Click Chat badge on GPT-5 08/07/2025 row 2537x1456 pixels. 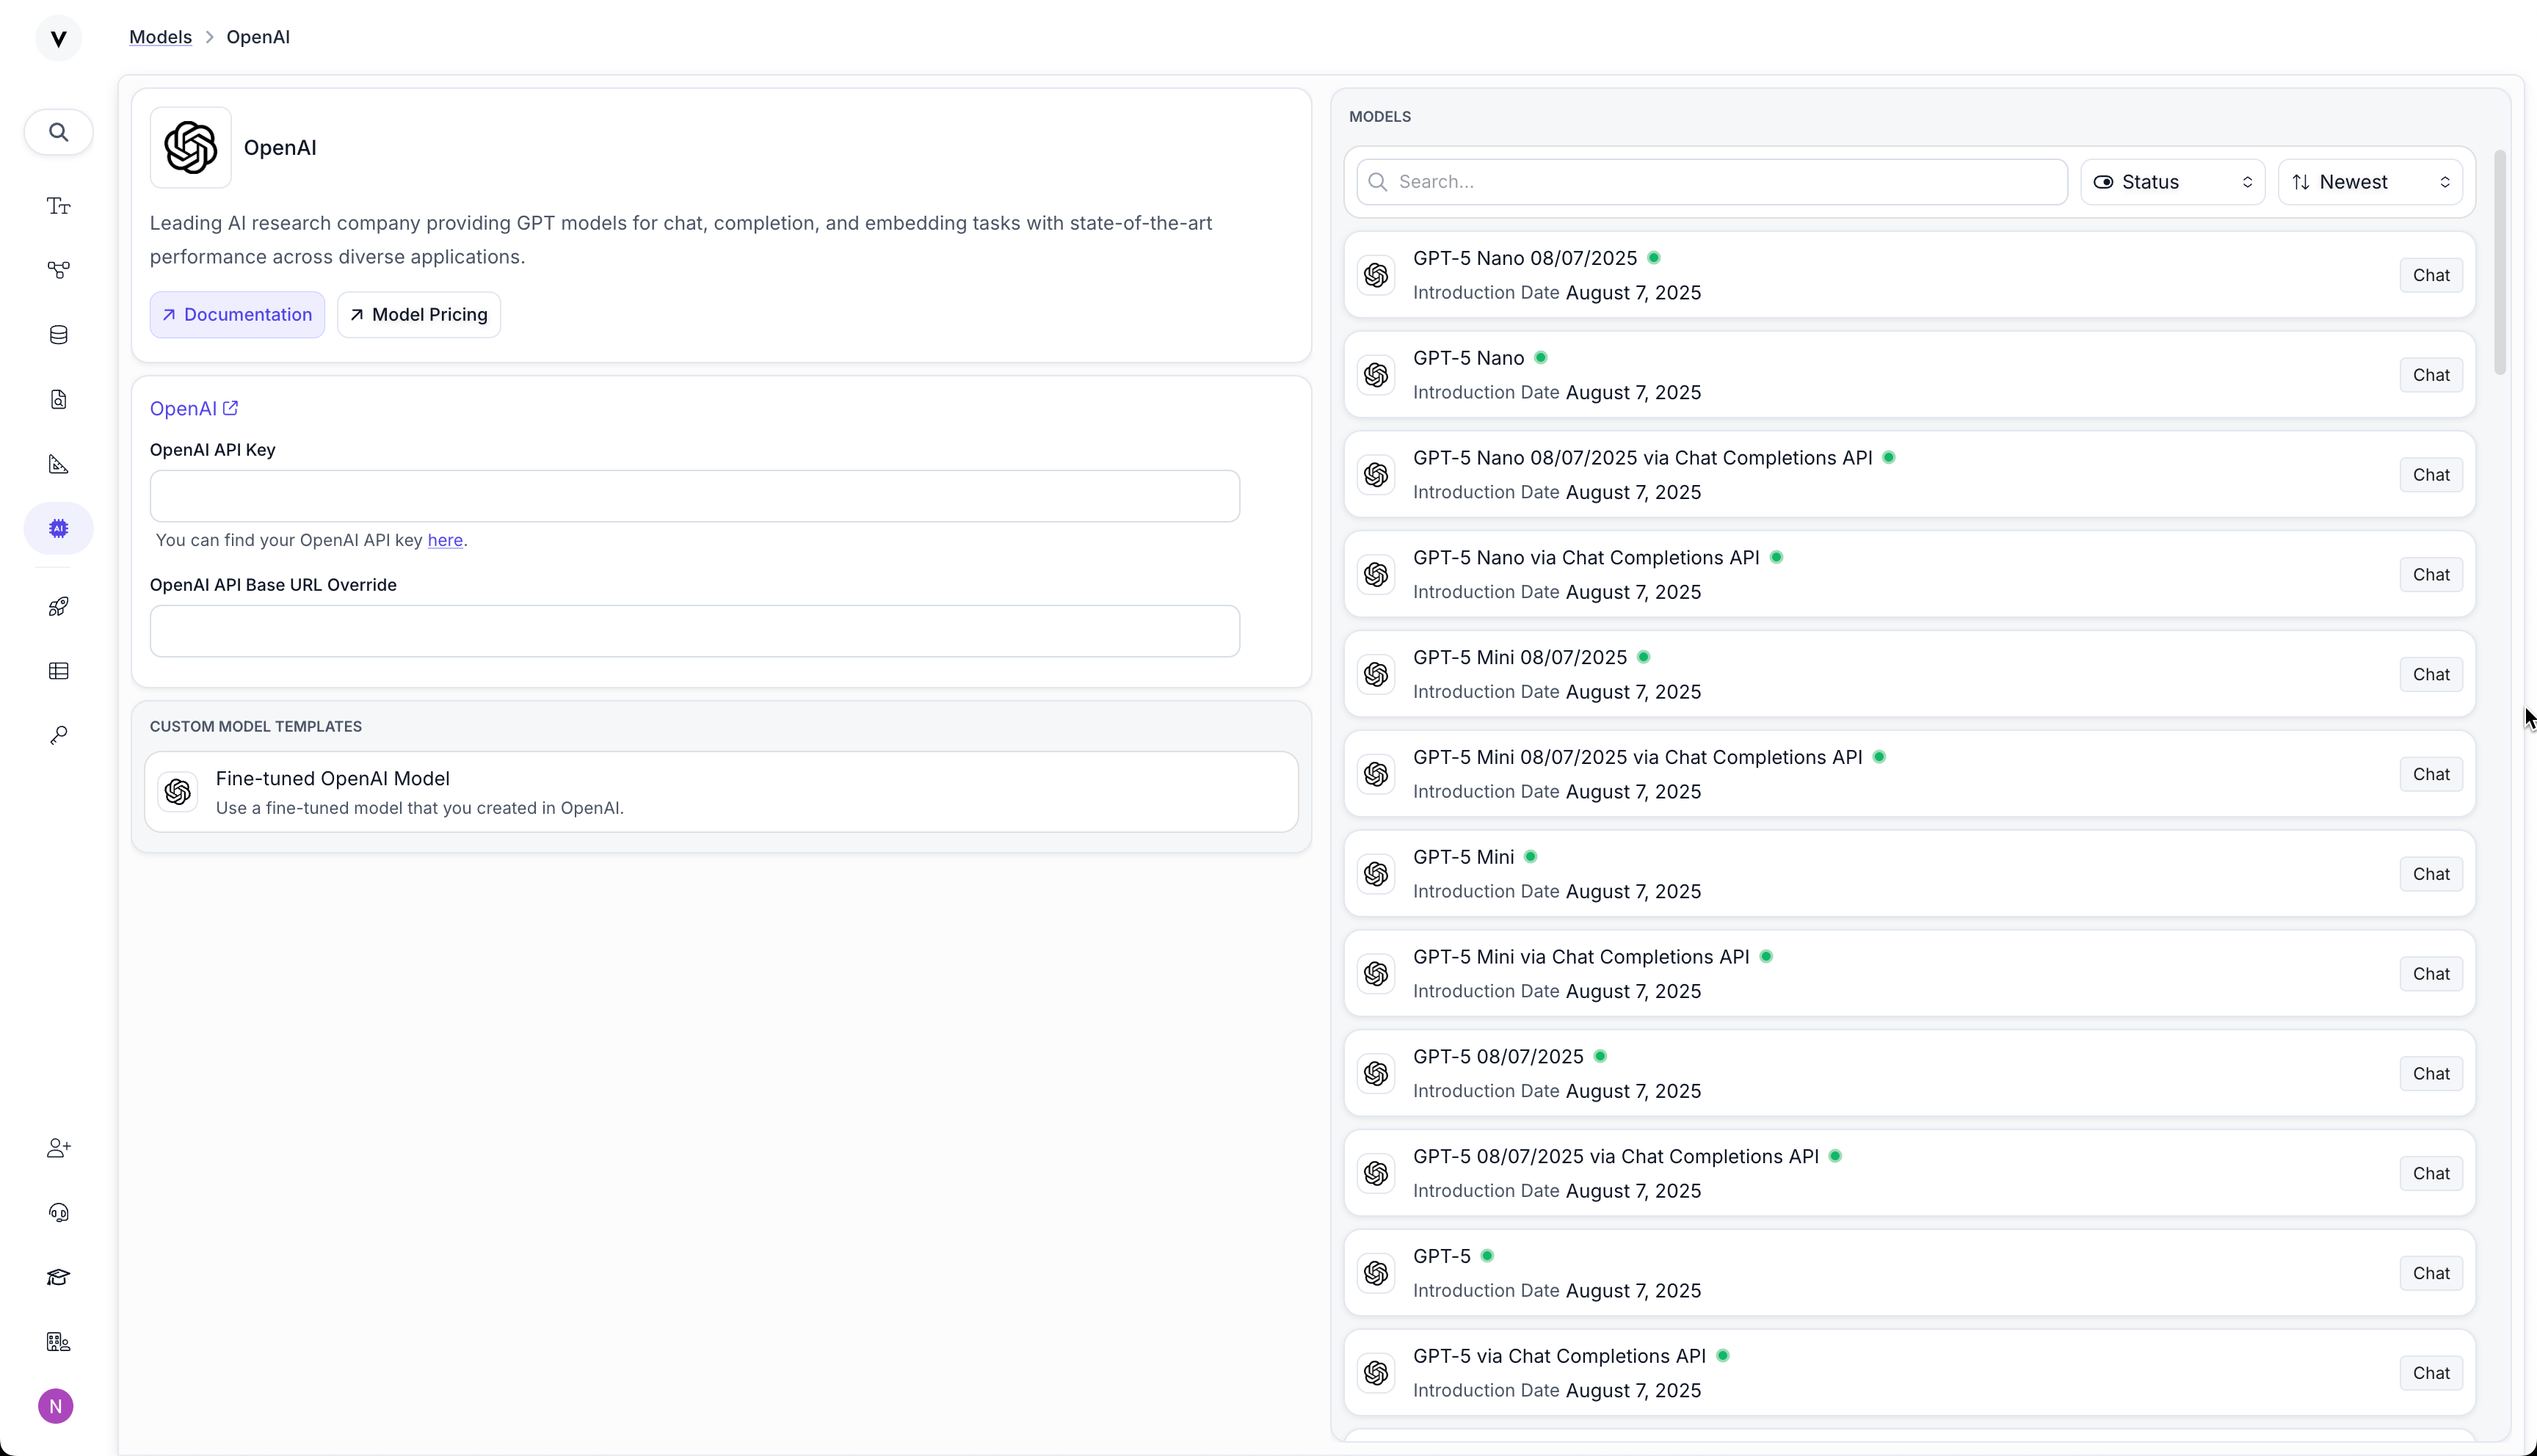[2431, 1074]
